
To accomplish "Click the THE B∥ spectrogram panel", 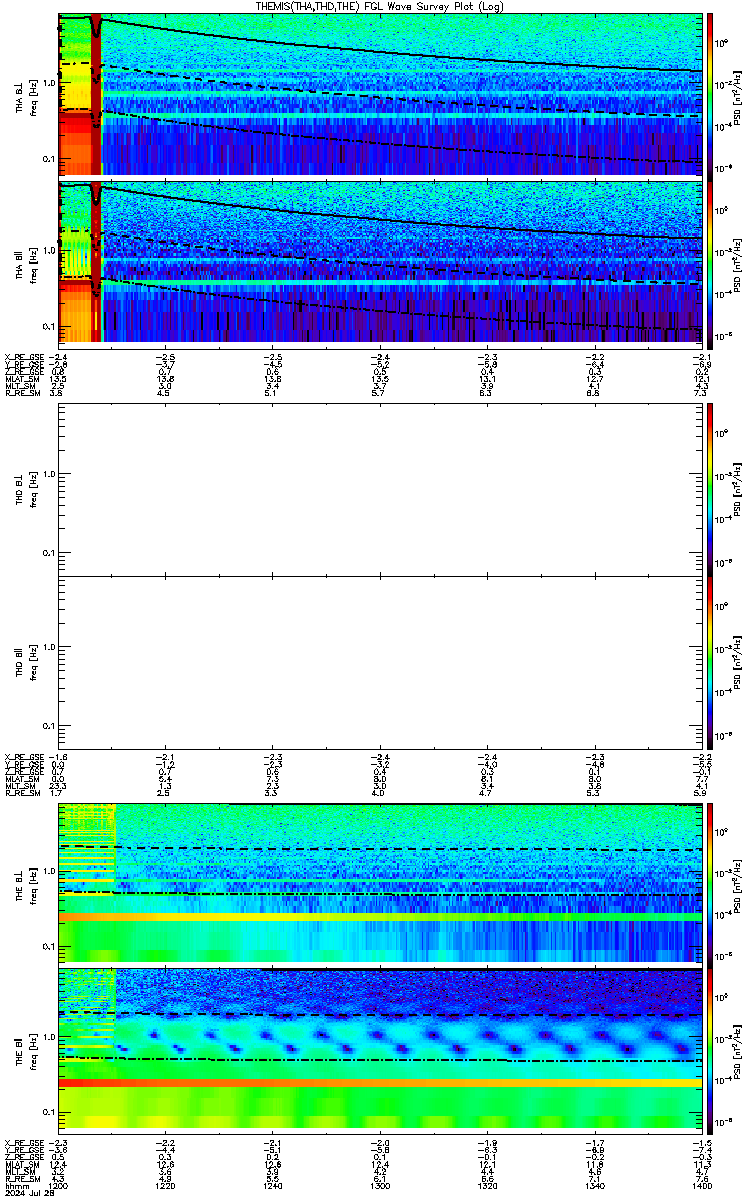I will pos(379,1050).
